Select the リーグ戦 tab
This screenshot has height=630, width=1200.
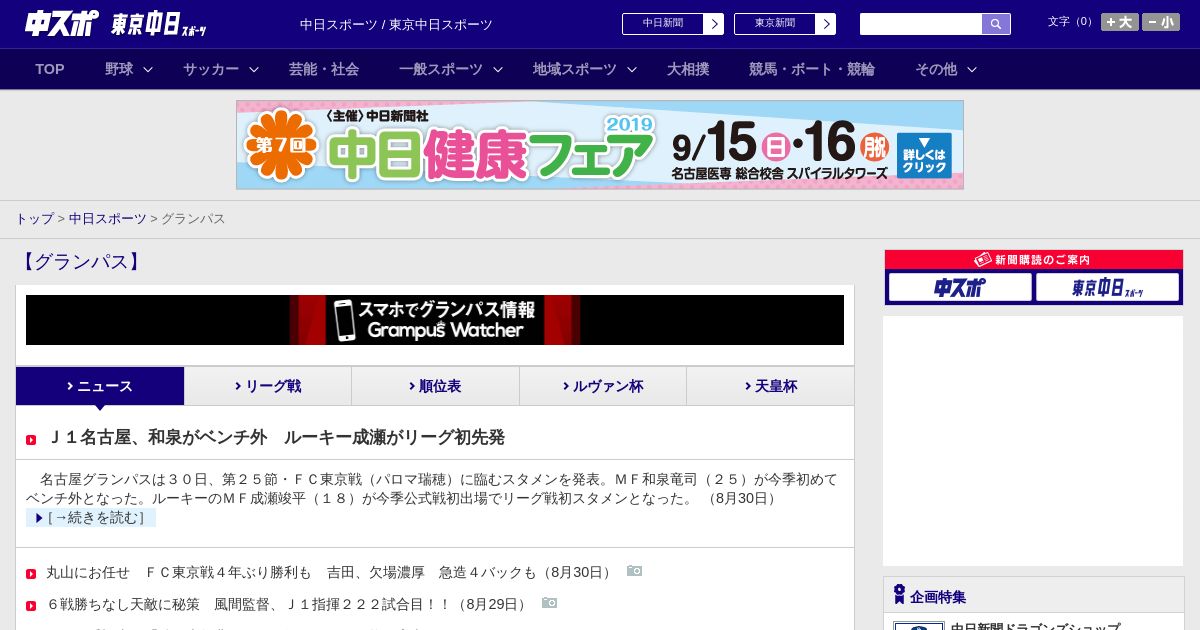coord(268,386)
